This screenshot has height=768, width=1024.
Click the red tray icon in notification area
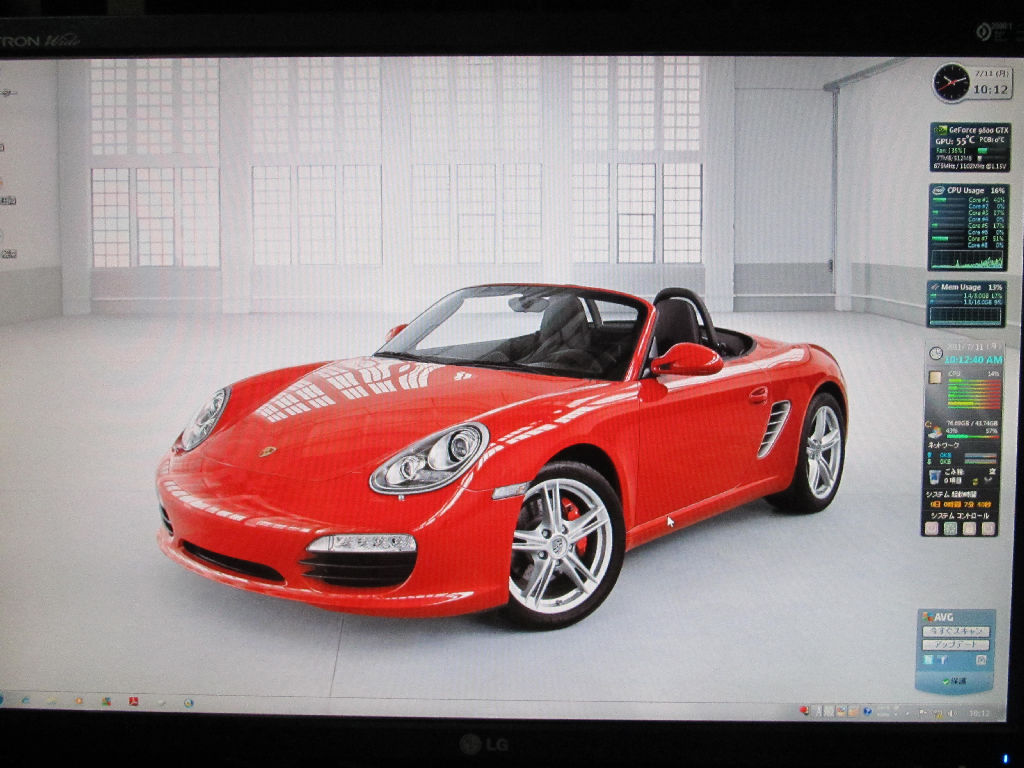click(x=804, y=710)
